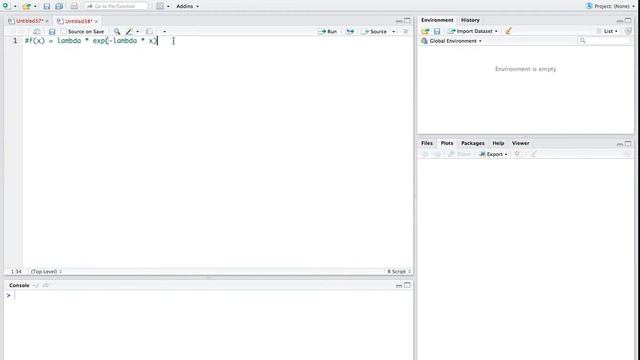
Task: Select the Untitled38 tab
Action: tap(78, 21)
